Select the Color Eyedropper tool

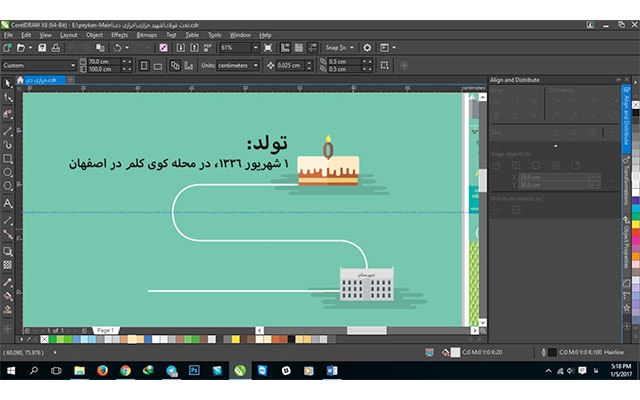tap(7, 282)
